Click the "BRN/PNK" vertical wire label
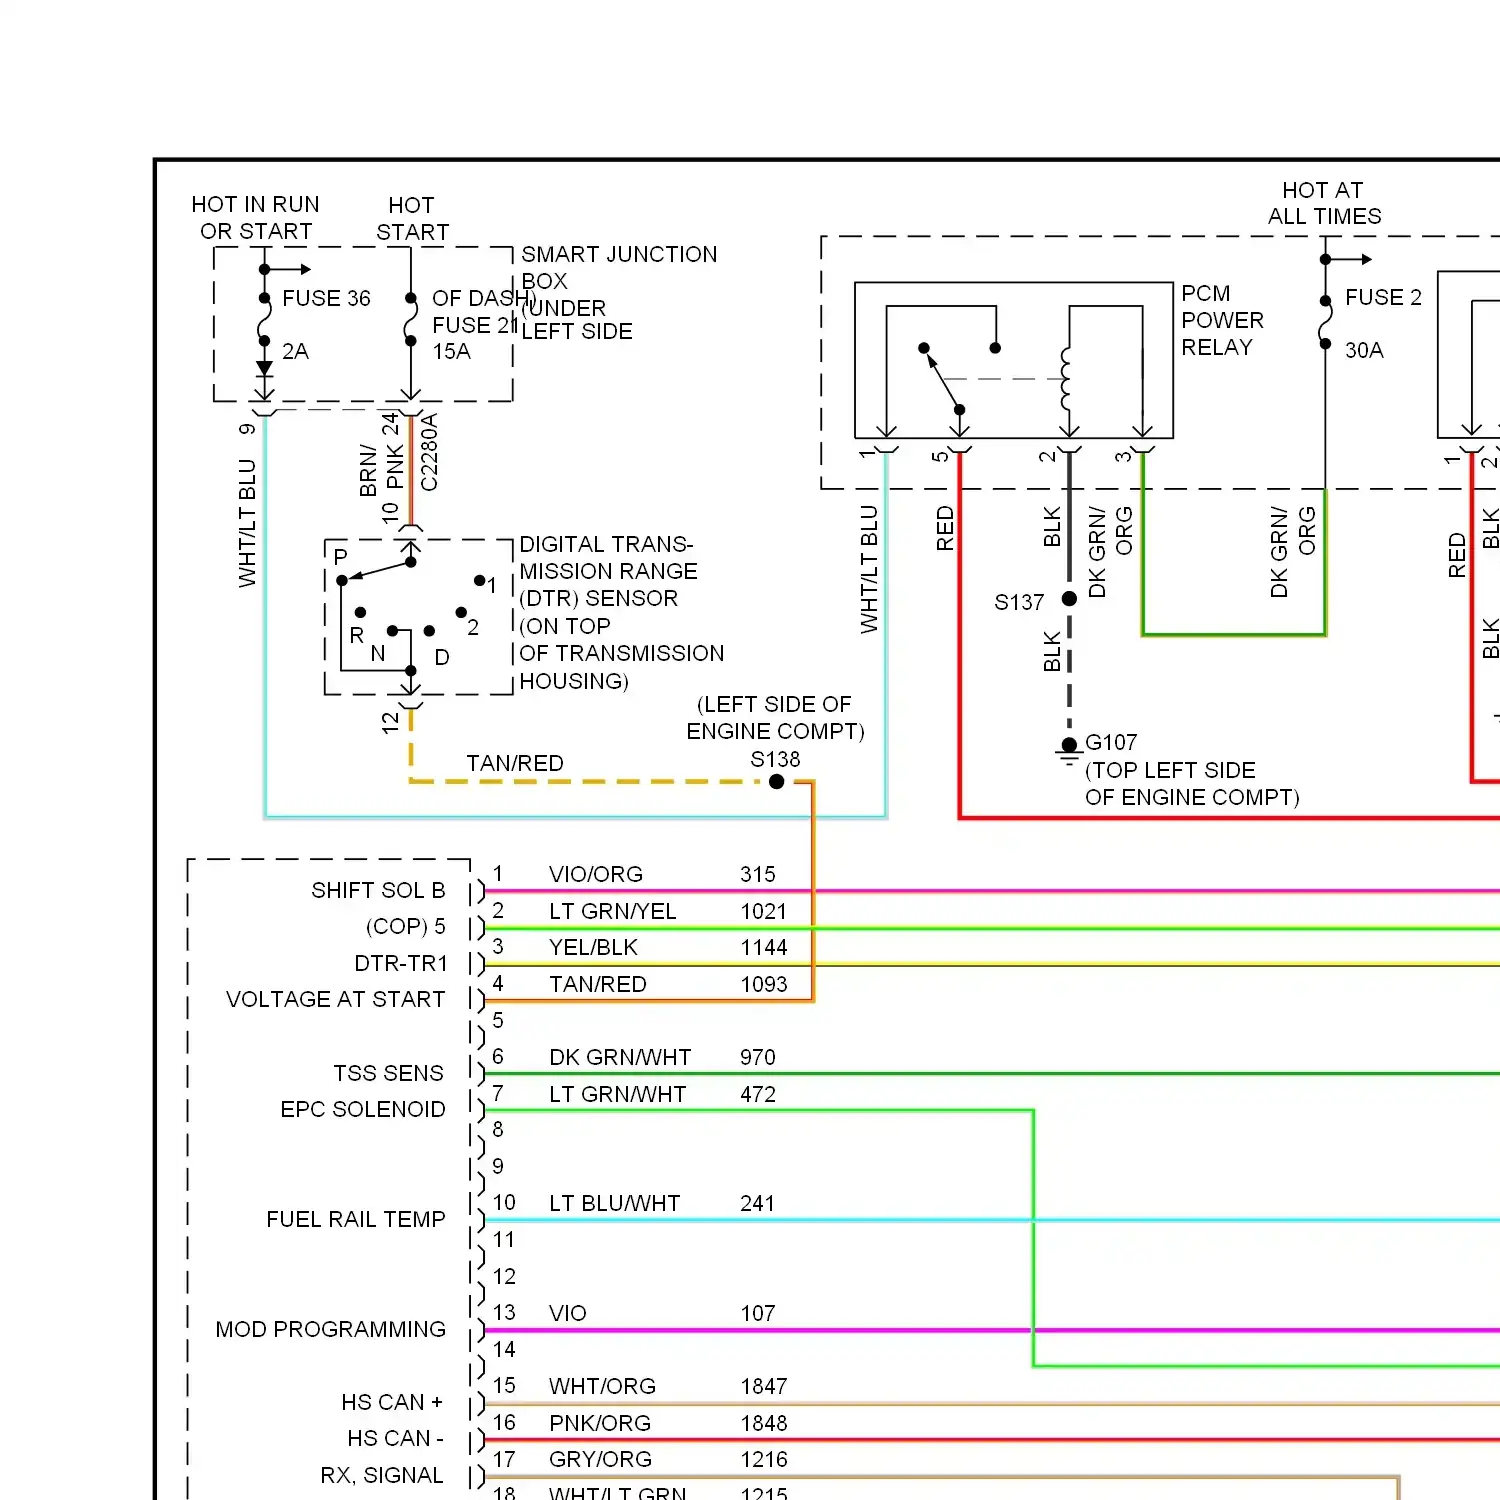 382,470
